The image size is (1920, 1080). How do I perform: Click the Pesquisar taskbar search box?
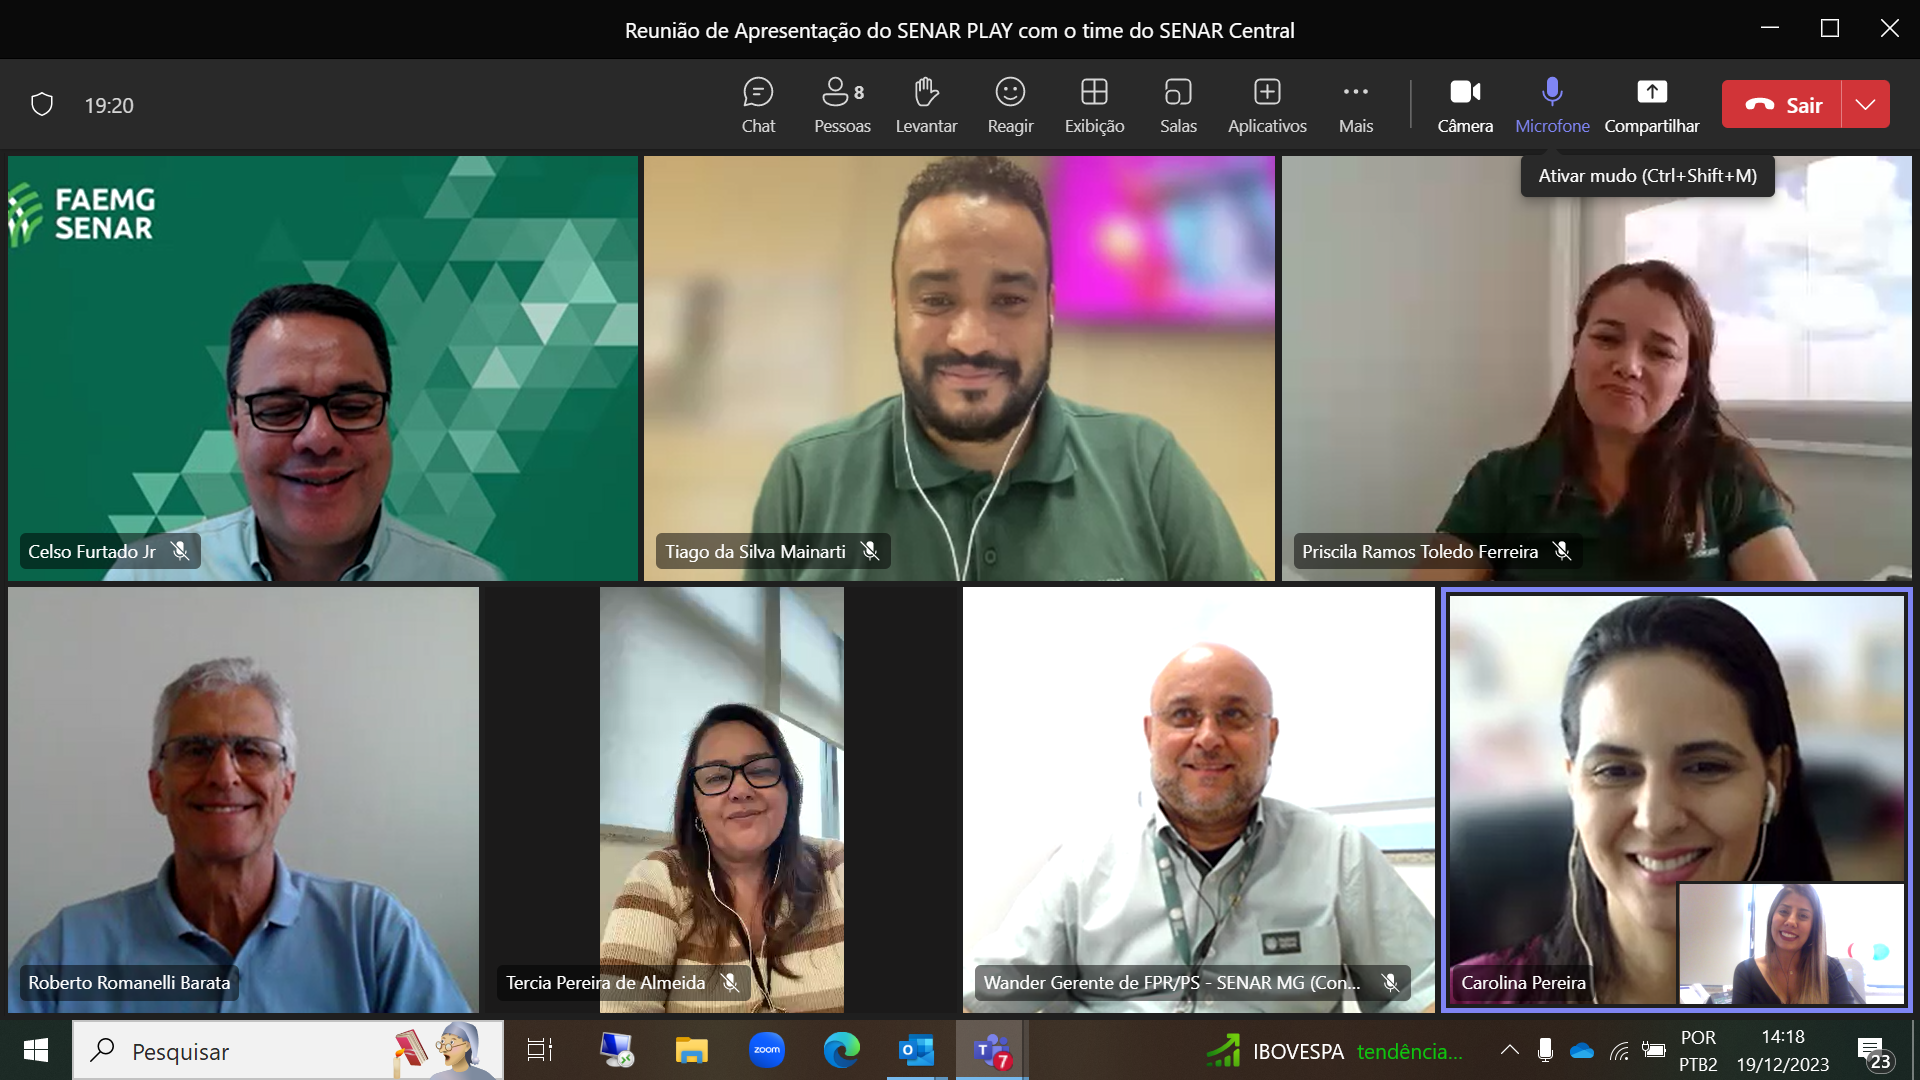[x=288, y=1050]
